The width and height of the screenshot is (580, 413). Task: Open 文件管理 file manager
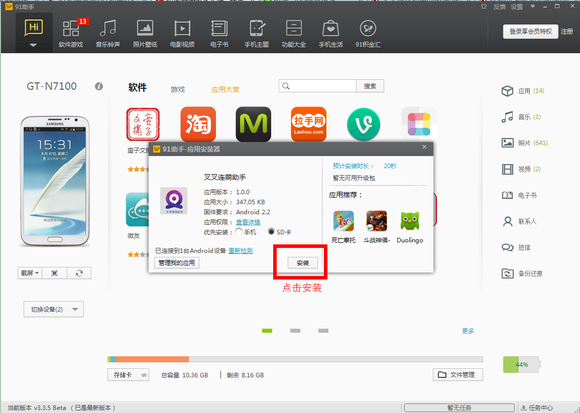(458, 375)
